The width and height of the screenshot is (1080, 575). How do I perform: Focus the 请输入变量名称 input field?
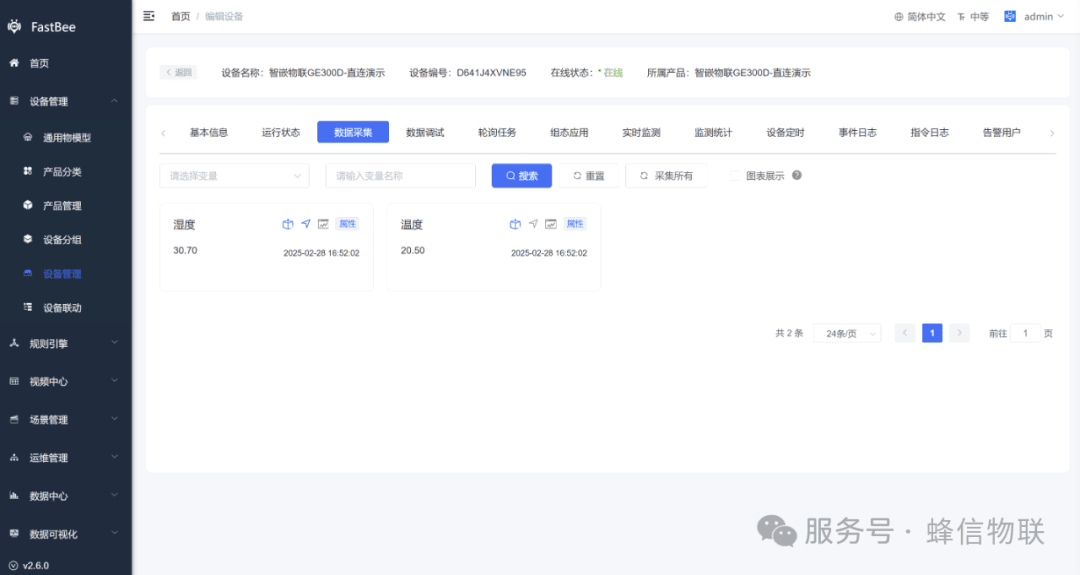pyautogui.click(x=400, y=176)
